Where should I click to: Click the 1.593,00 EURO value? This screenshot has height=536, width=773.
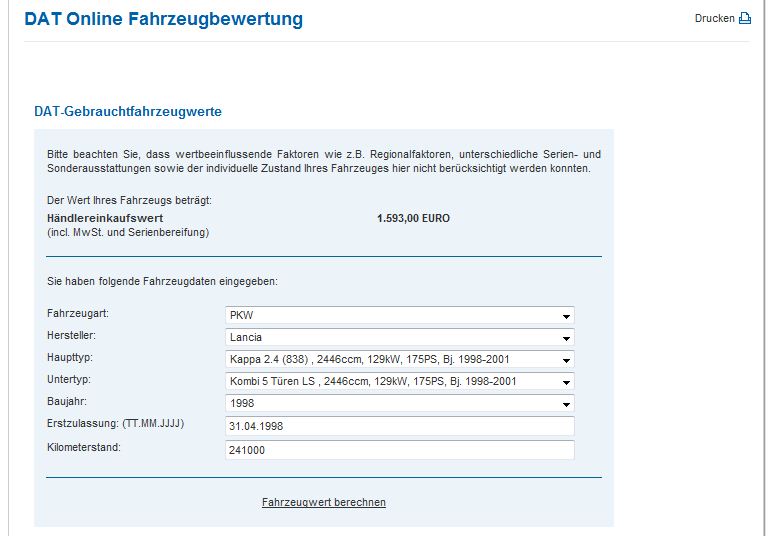tap(413, 218)
